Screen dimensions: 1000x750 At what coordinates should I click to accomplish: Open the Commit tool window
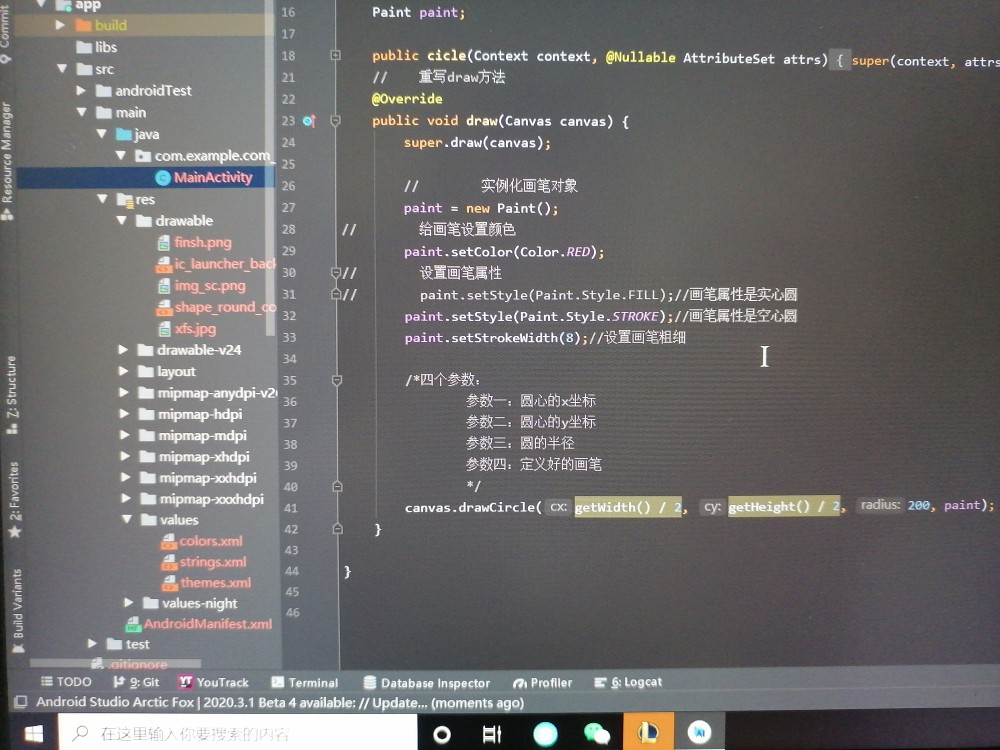click(x=5, y=32)
